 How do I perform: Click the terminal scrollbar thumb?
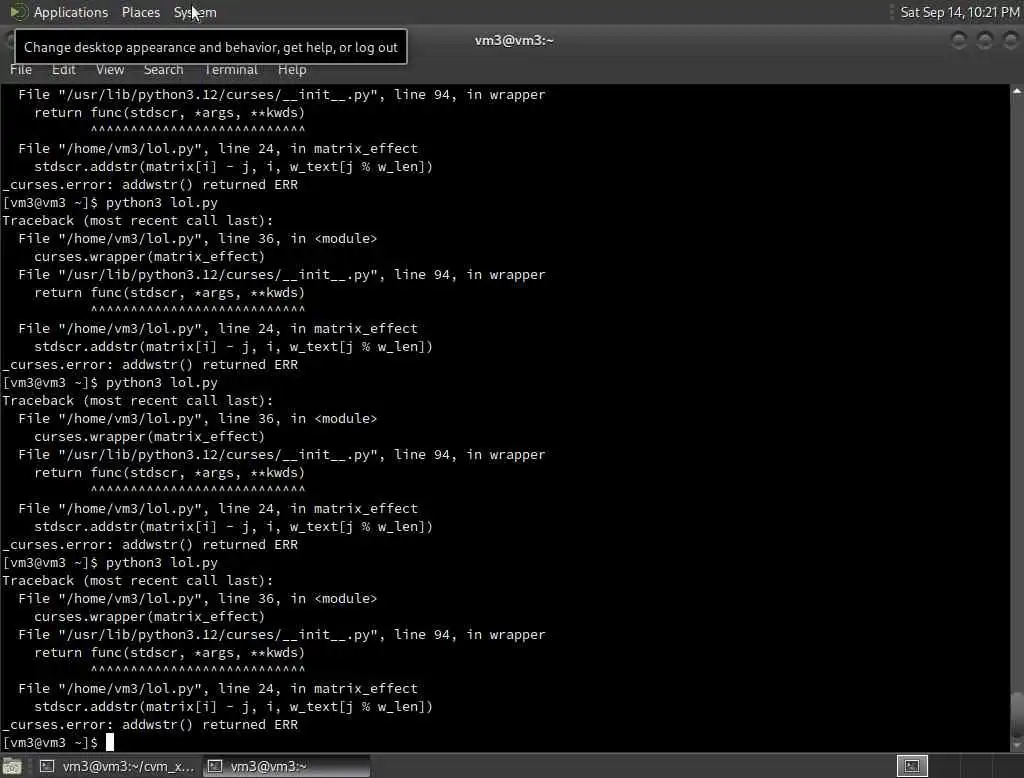pos(1017,714)
